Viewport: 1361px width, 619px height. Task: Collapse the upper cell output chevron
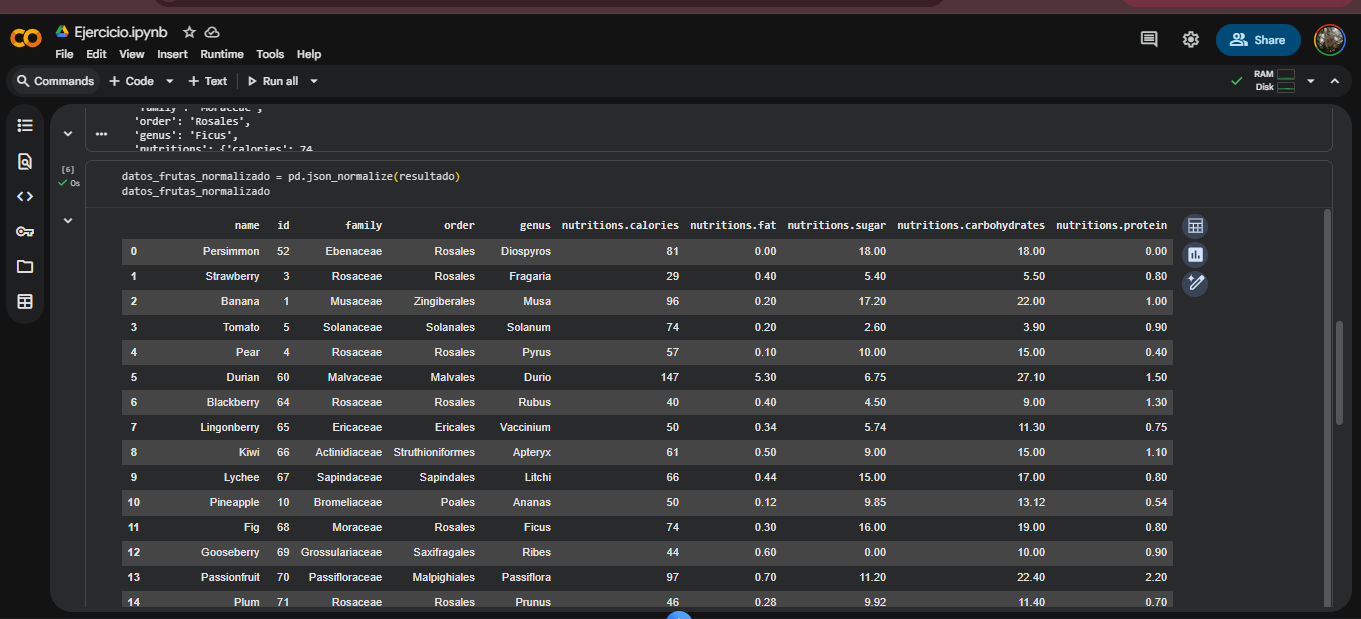click(67, 133)
